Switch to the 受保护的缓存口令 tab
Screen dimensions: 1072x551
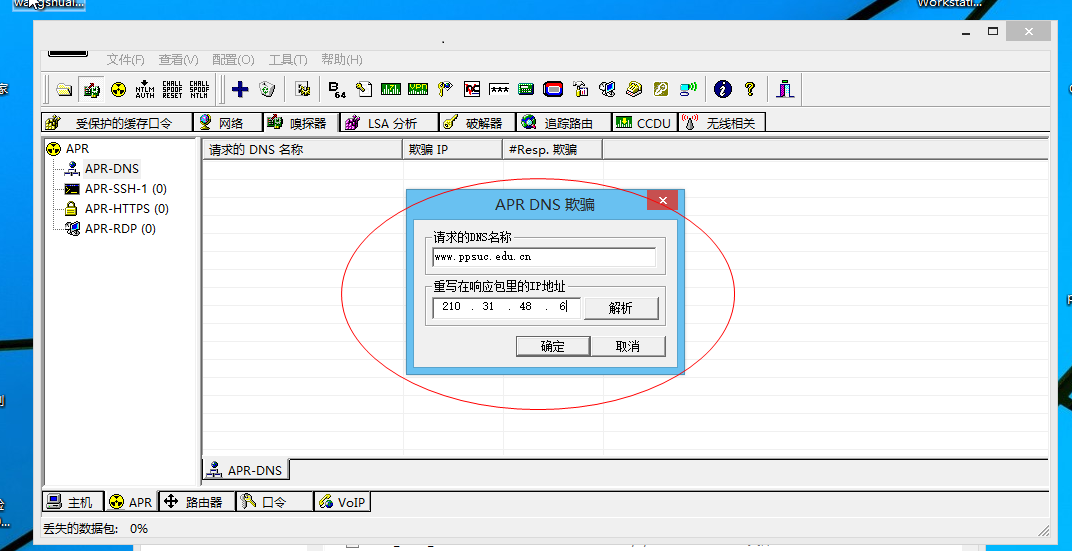(117, 123)
